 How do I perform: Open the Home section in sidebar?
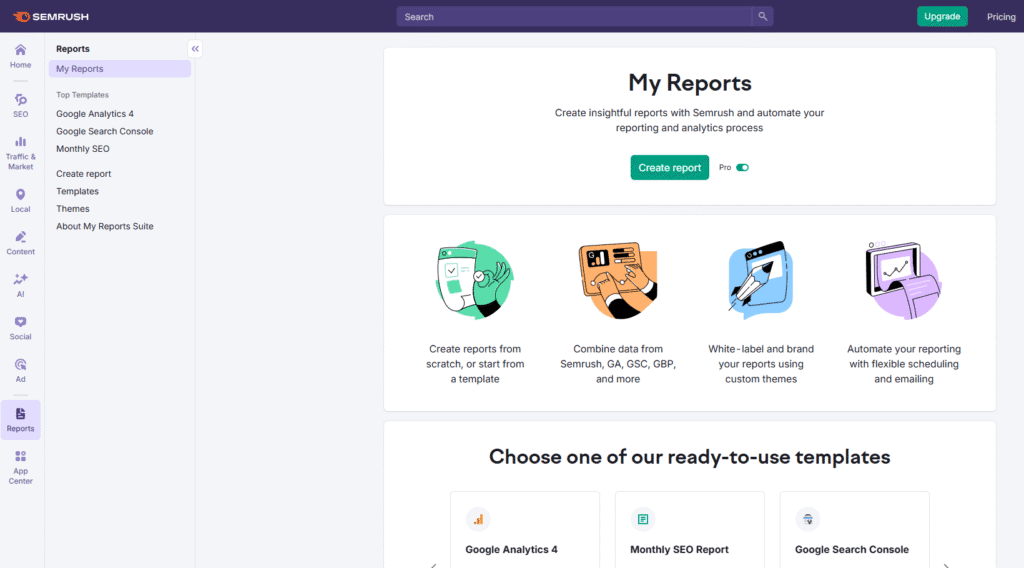click(x=20, y=56)
